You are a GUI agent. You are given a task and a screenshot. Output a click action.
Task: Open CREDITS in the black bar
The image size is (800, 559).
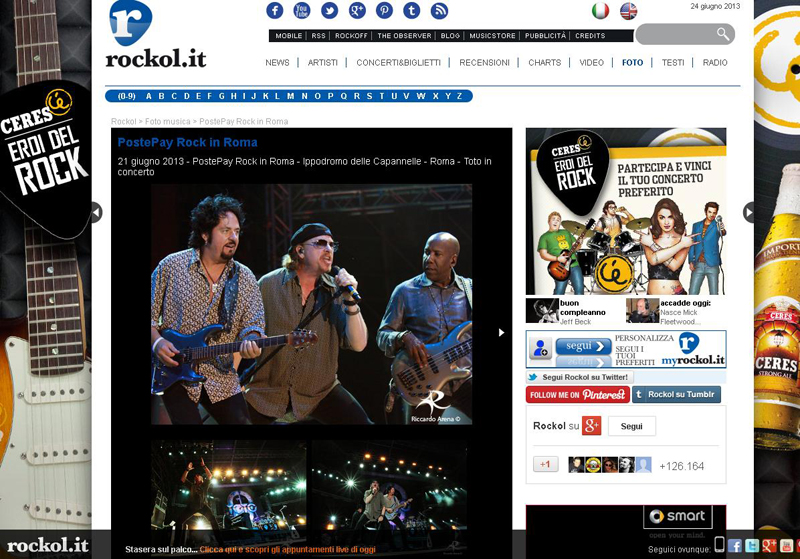590,36
